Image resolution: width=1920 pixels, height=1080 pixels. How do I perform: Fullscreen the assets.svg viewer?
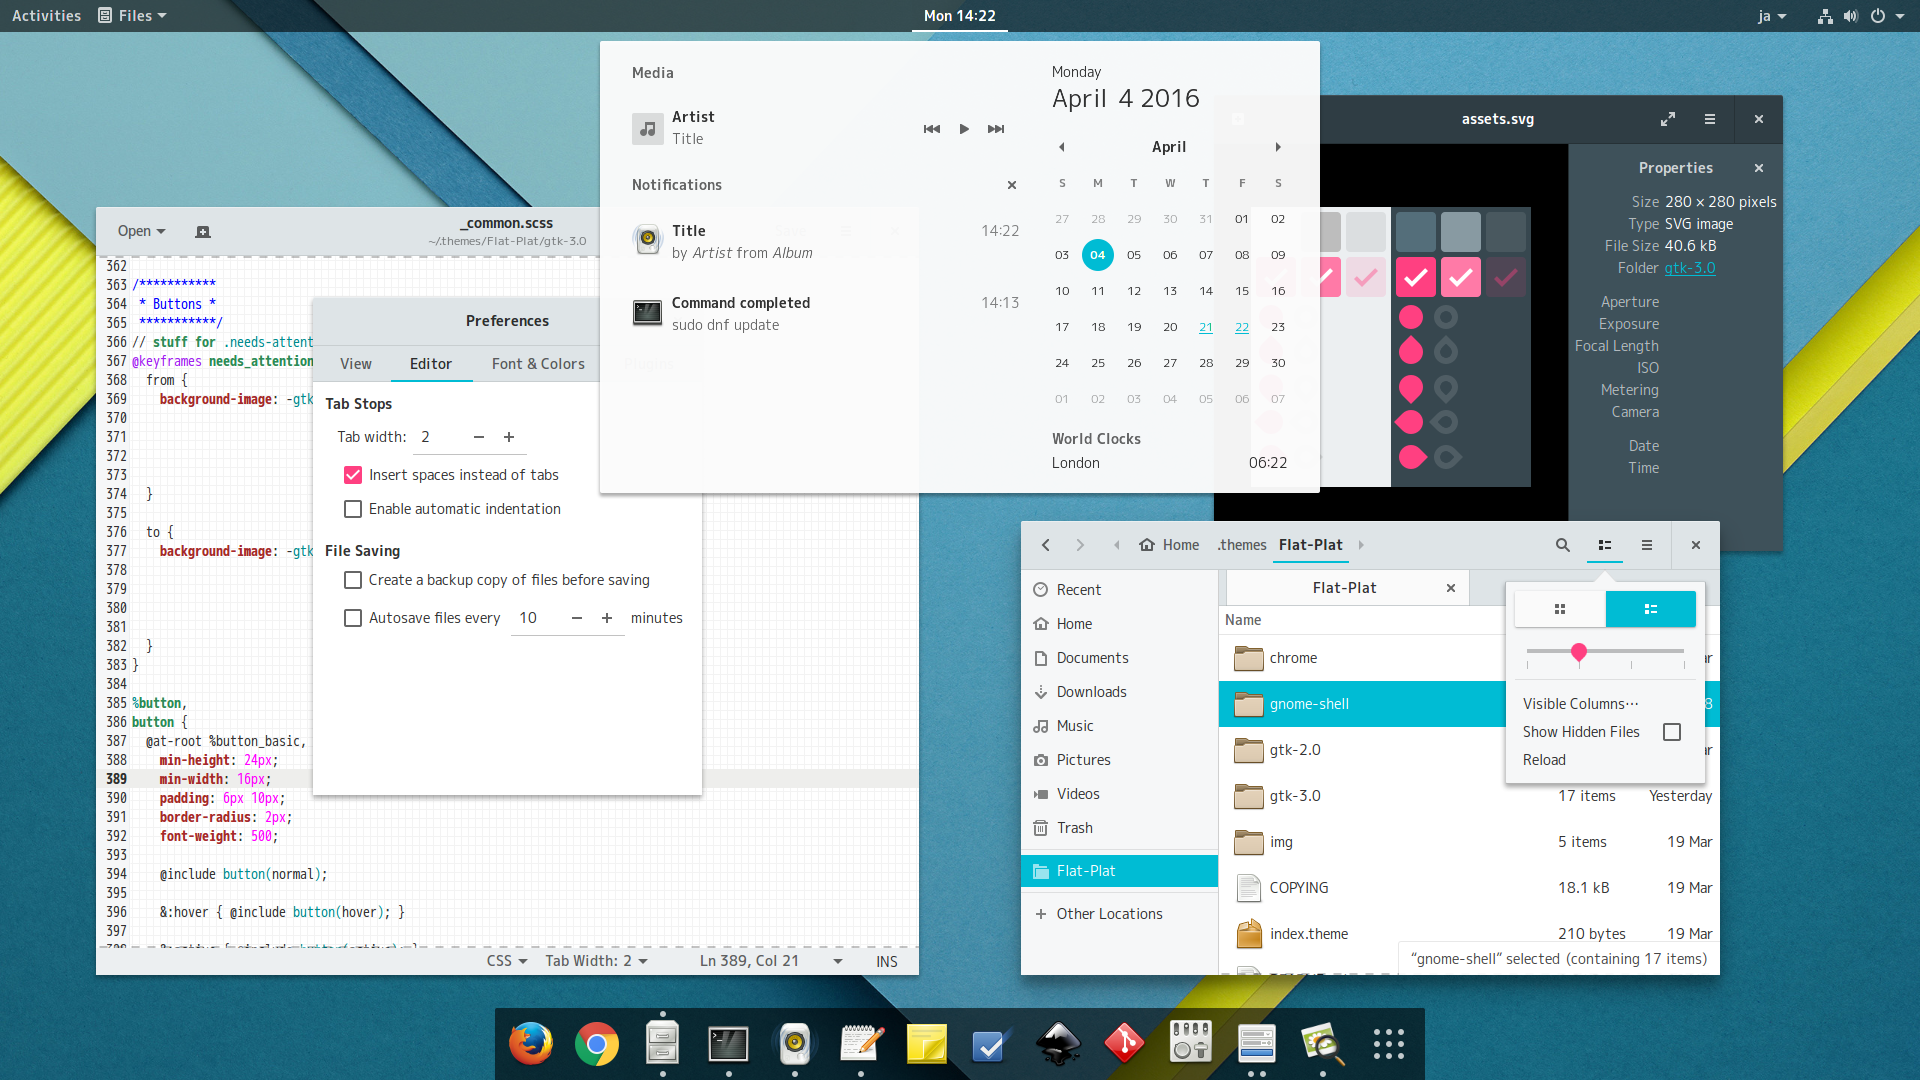1668,119
